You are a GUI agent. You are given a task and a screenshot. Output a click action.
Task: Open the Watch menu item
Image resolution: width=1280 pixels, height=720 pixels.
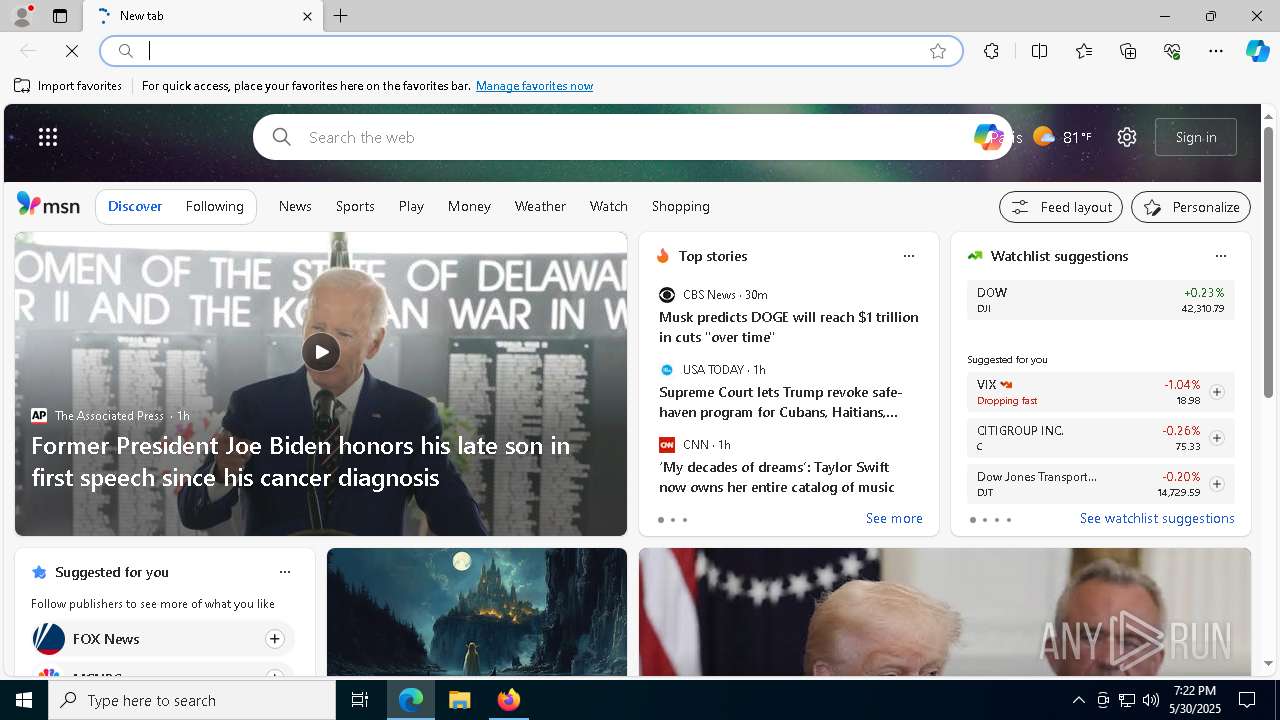[608, 206]
